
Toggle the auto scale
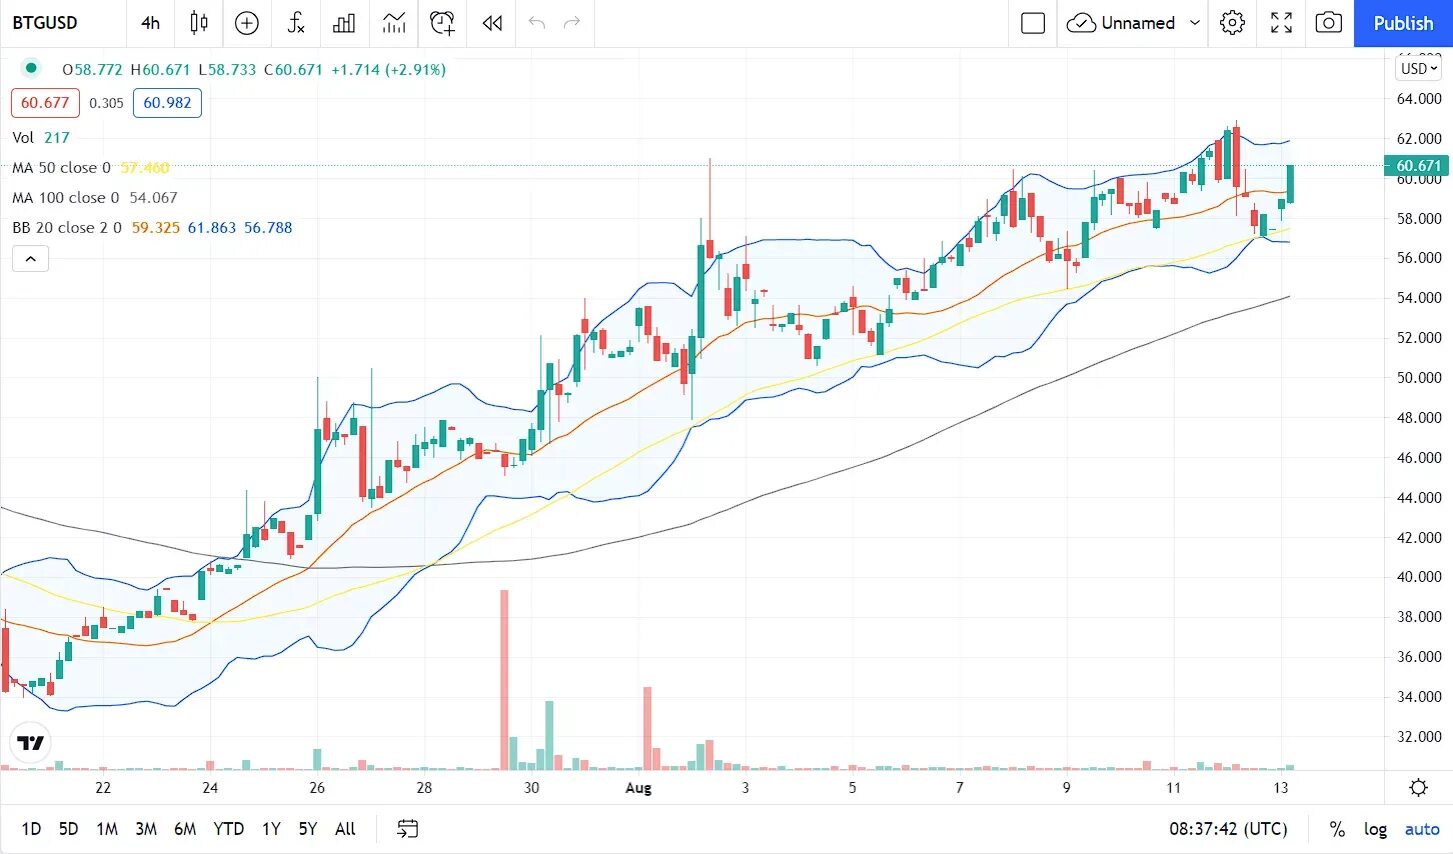[x=1422, y=829]
